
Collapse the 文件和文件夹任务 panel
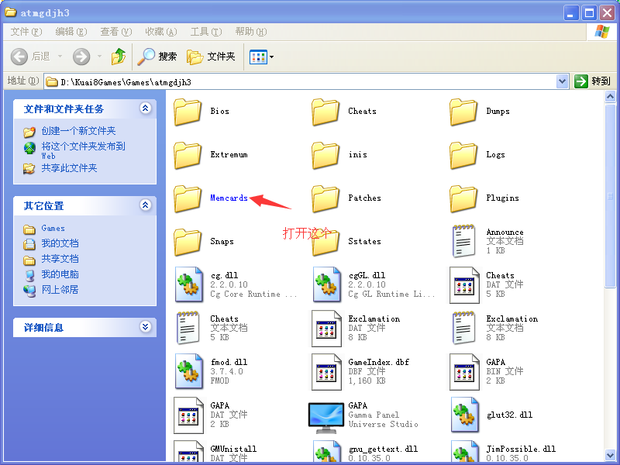pyautogui.click(x=146, y=108)
